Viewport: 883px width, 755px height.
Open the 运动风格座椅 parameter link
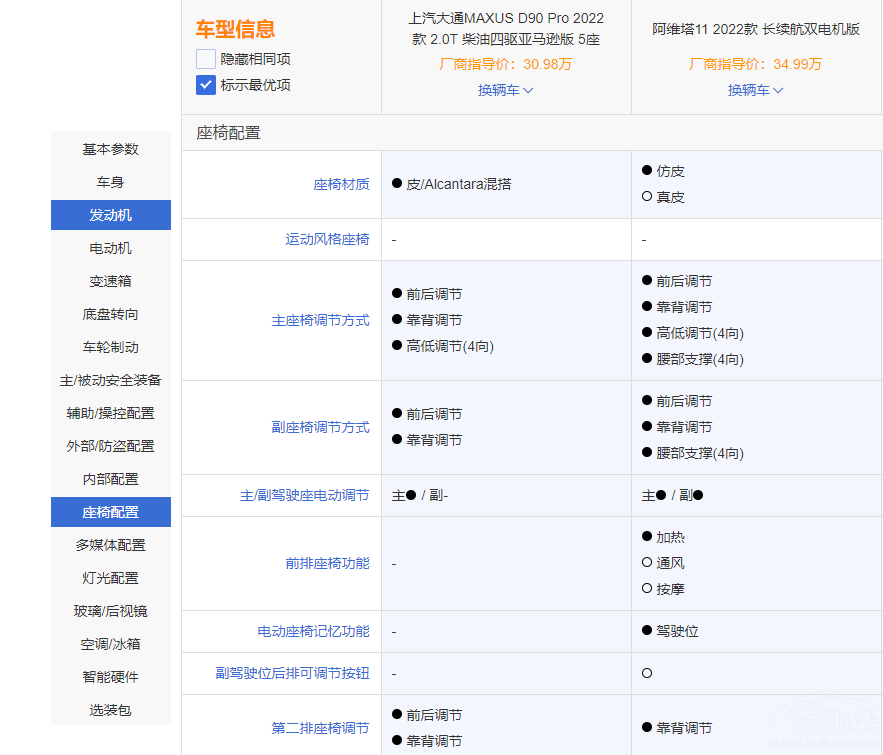(327, 239)
